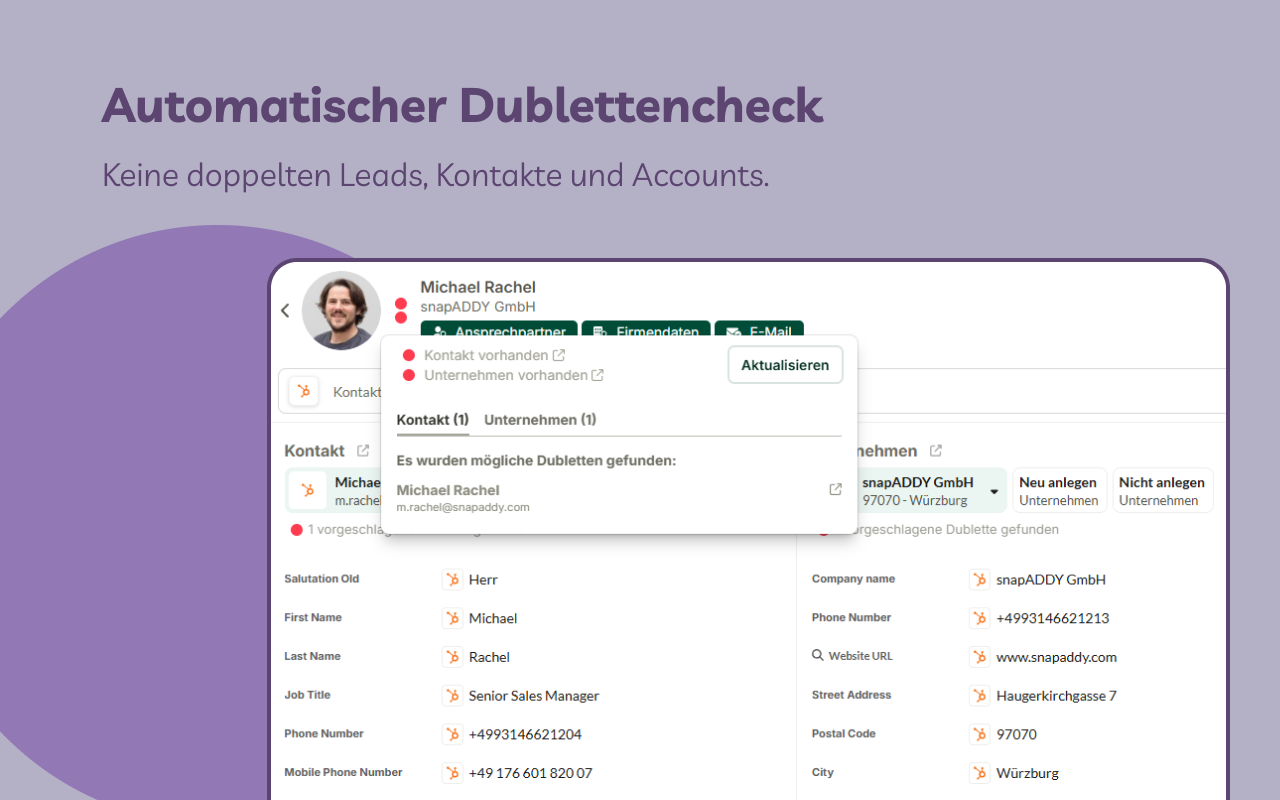Open Michael Rachel's profile photo
Image resolution: width=1280 pixels, height=800 pixels.
pos(341,310)
